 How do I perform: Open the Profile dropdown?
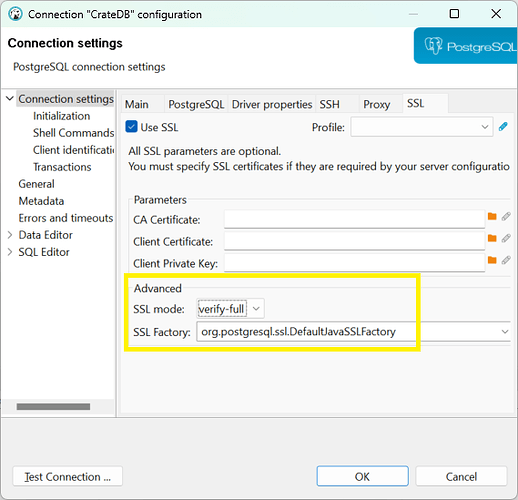click(422, 127)
